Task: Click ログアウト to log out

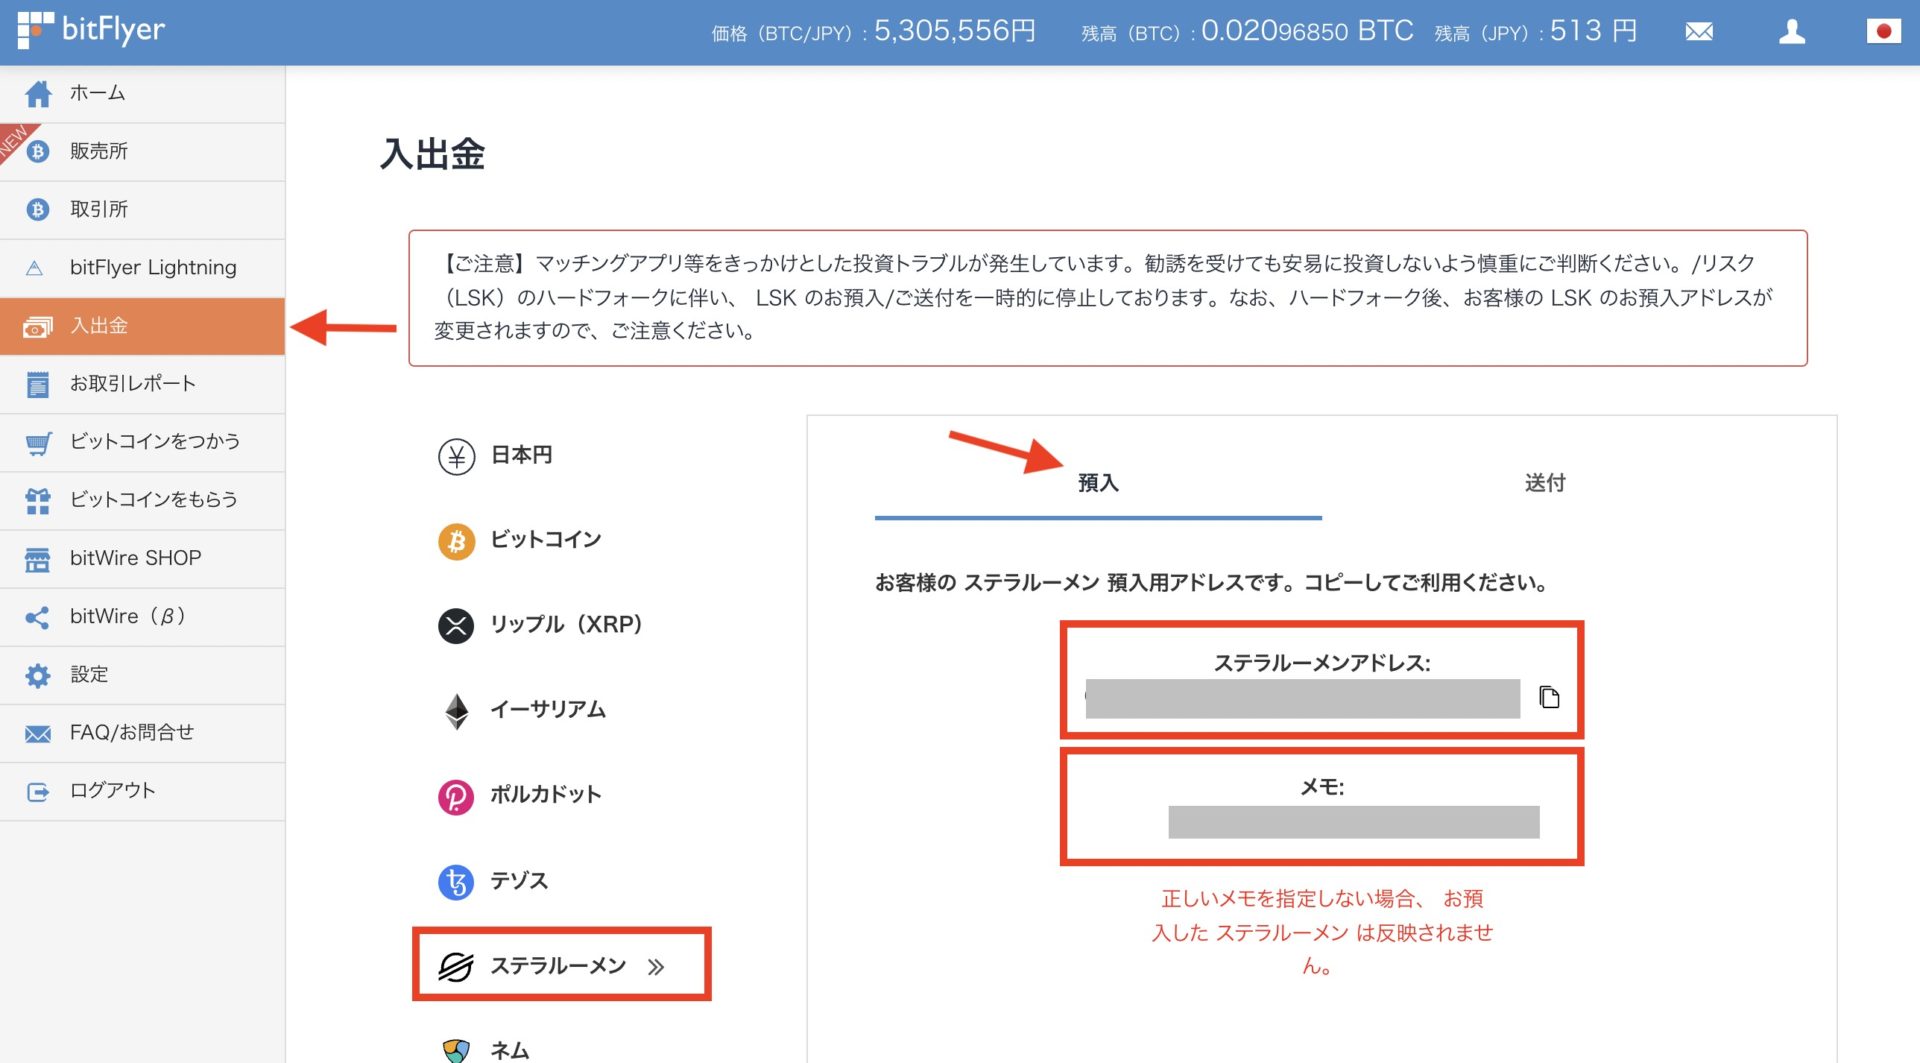Action: click(112, 790)
